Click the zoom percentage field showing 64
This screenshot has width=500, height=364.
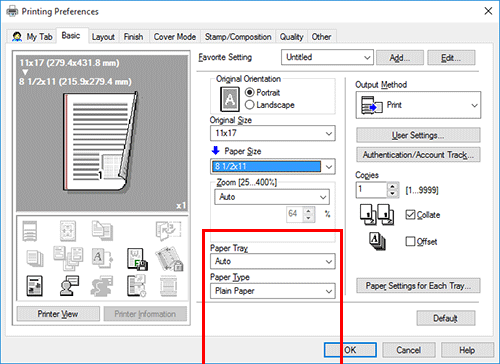point(294,214)
